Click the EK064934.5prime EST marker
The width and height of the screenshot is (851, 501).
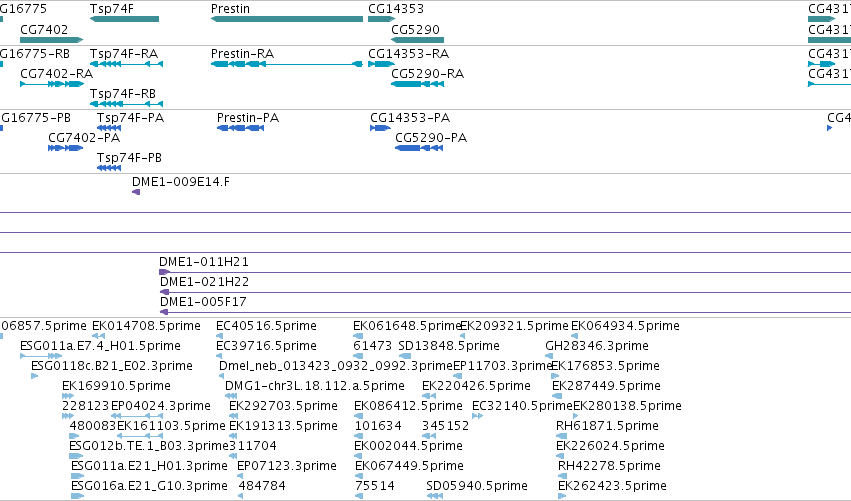(x=574, y=337)
